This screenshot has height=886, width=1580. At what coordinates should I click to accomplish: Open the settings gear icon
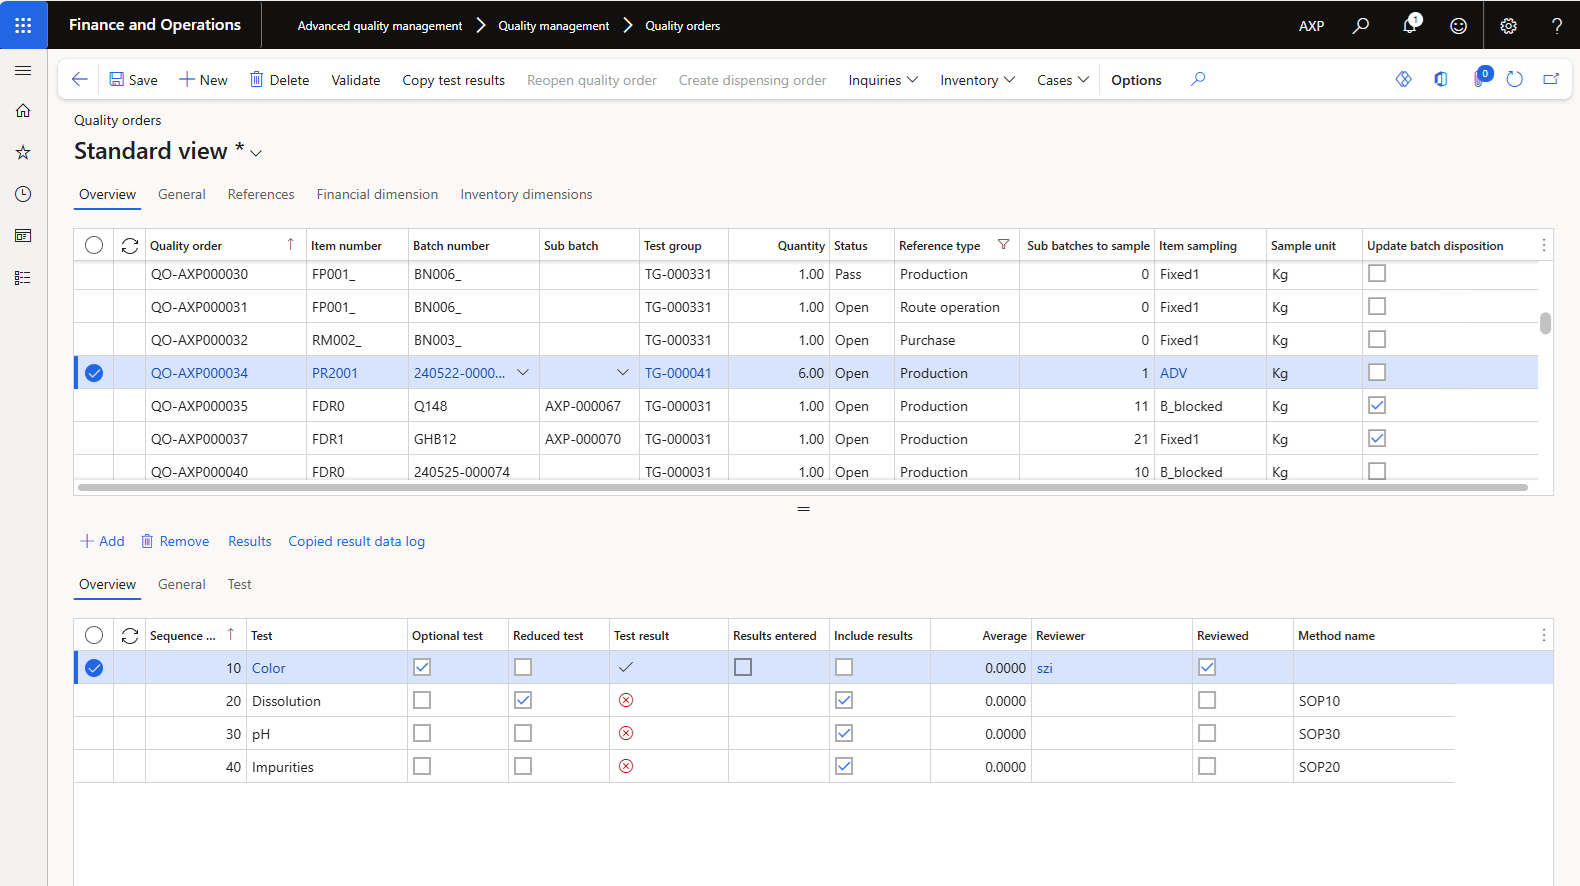[x=1508, y=26]
